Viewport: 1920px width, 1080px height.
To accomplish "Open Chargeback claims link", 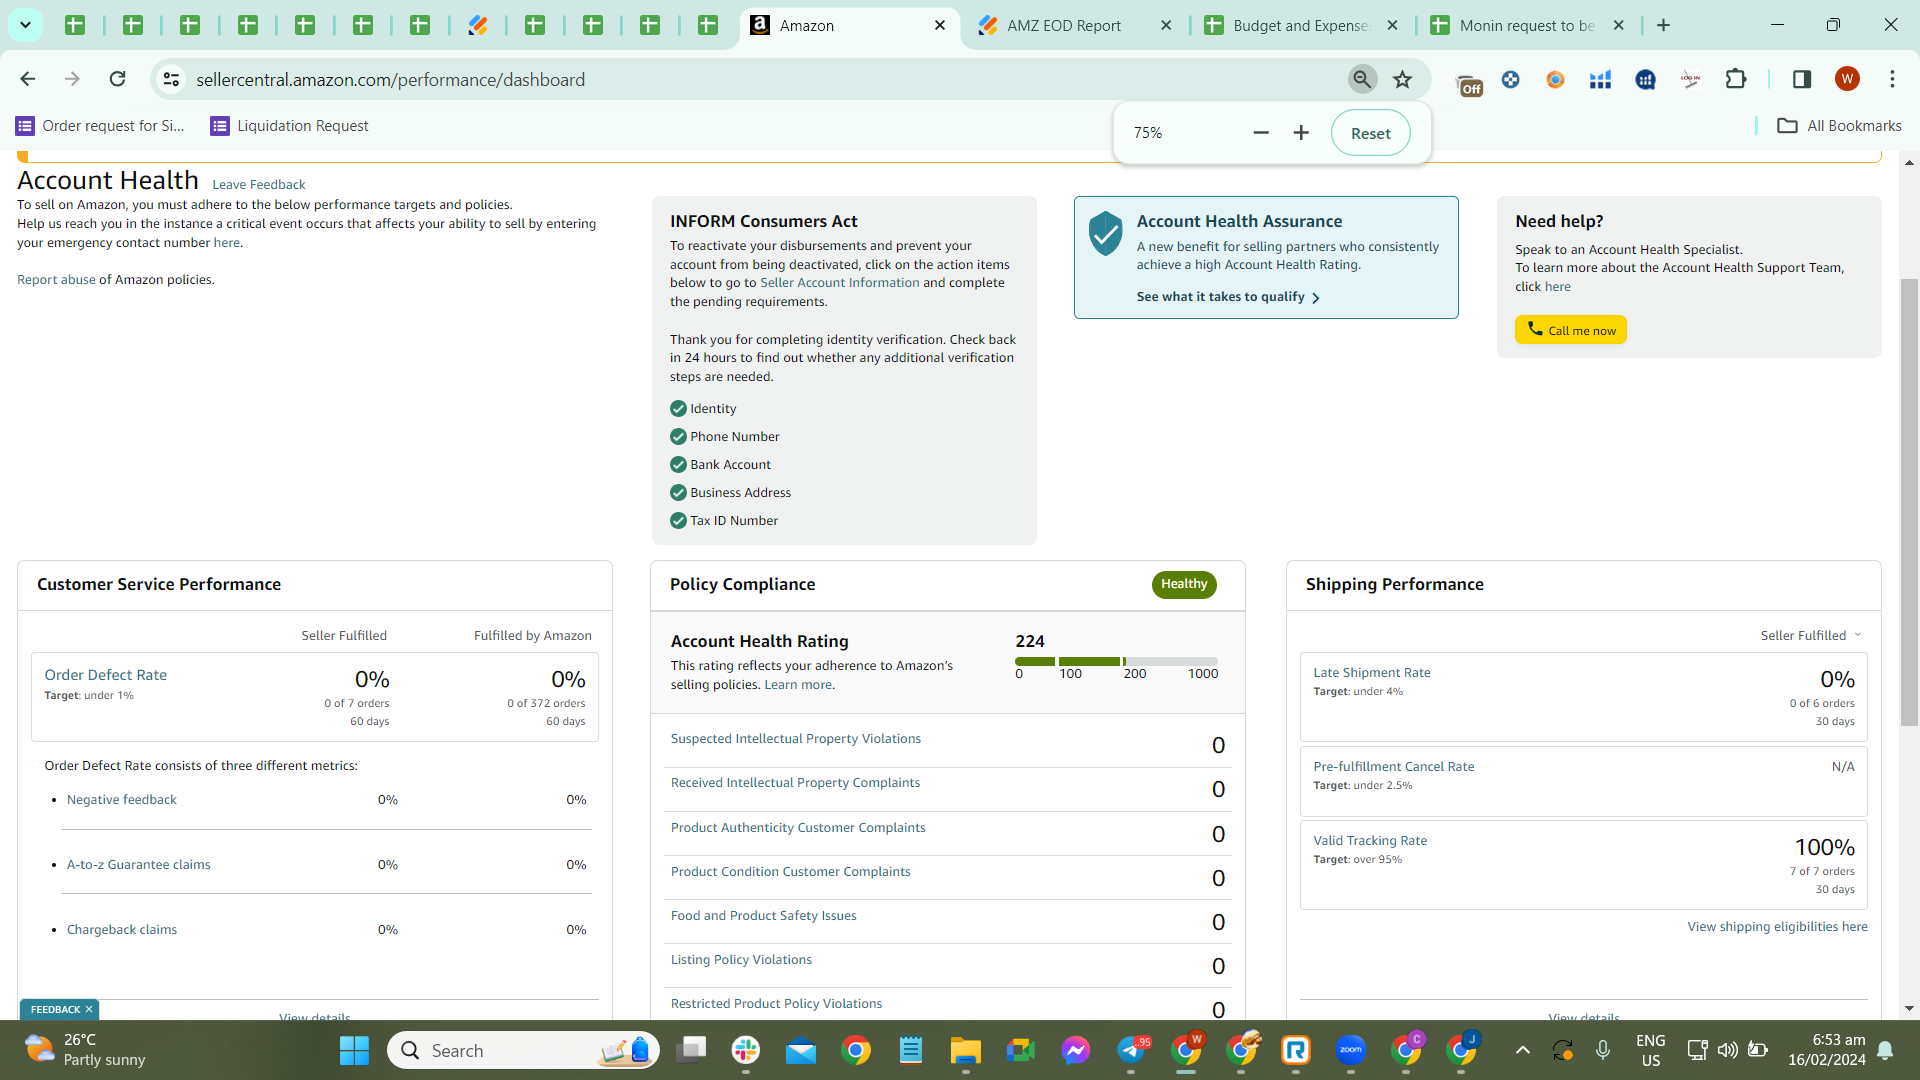I will tap(121, 930).
